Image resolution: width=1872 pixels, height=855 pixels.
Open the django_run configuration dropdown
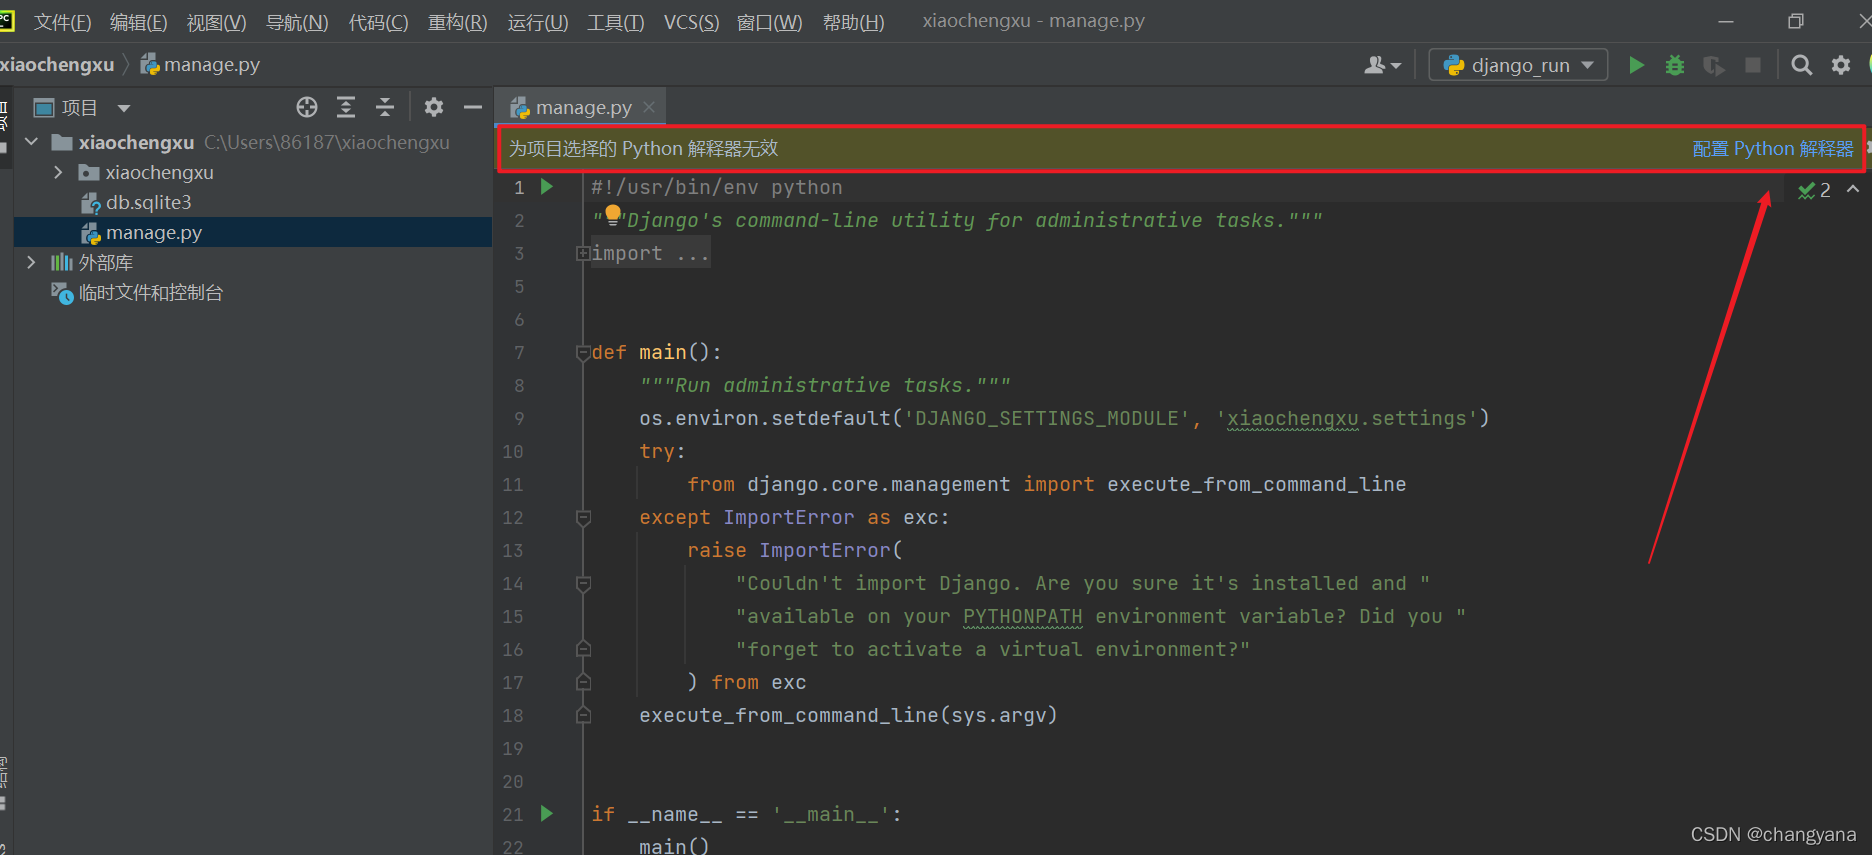pyautogui.click(x=1518, y=65)
